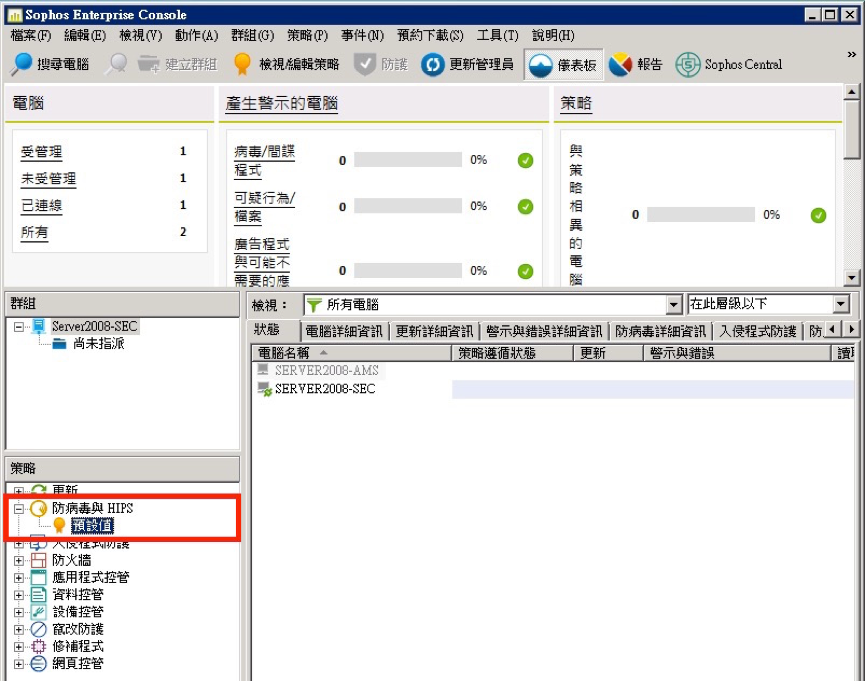This screenshot has height=681, width=865.
Task: Click the 防護 shield icon
Action: pyautogui.click(x=365, y=65)
